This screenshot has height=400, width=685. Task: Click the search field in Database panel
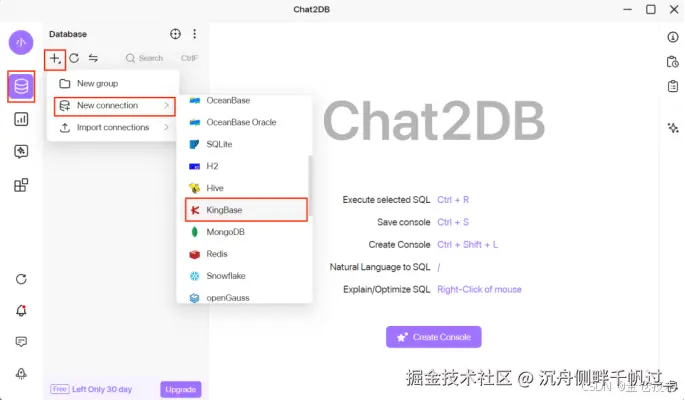[x=162, y=58]
